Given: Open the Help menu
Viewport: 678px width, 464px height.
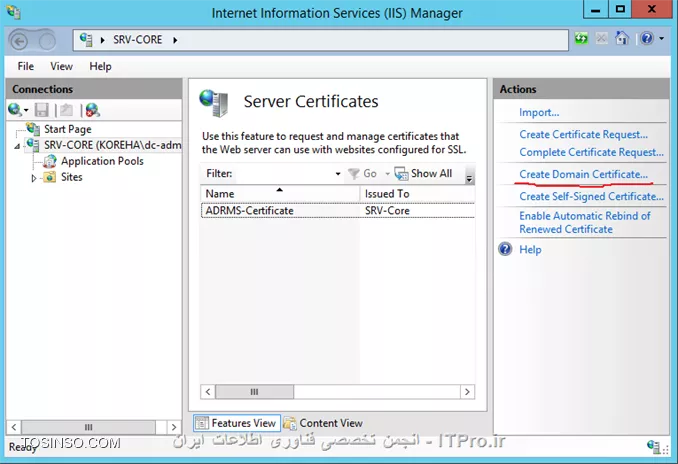Looking at the screenshot, I should (x=100, y=66).
